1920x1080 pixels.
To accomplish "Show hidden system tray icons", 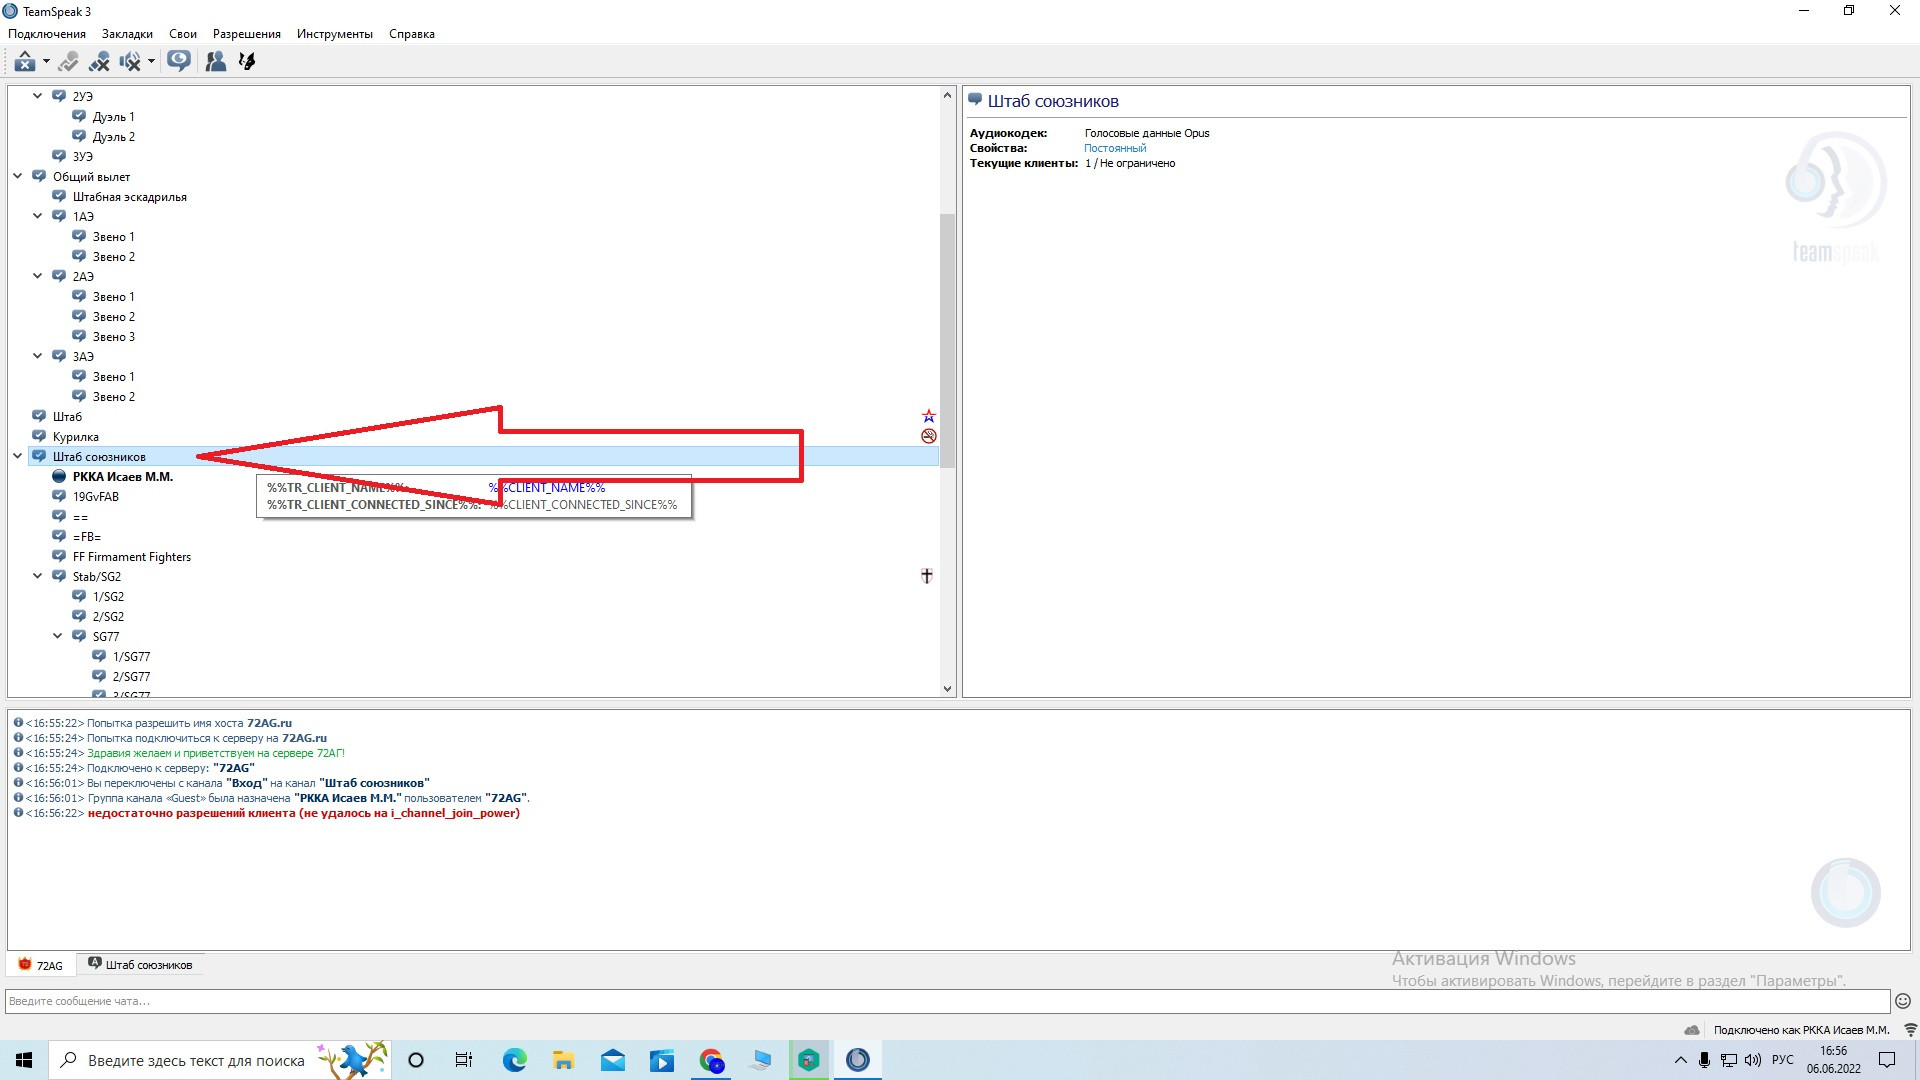I will coord(1680,1060).
